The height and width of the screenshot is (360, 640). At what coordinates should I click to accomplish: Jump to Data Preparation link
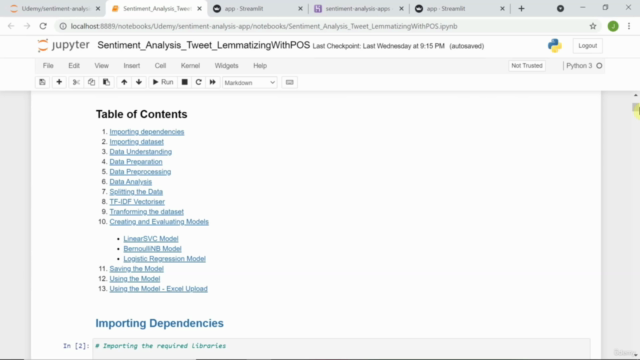(x=136, y=162)
